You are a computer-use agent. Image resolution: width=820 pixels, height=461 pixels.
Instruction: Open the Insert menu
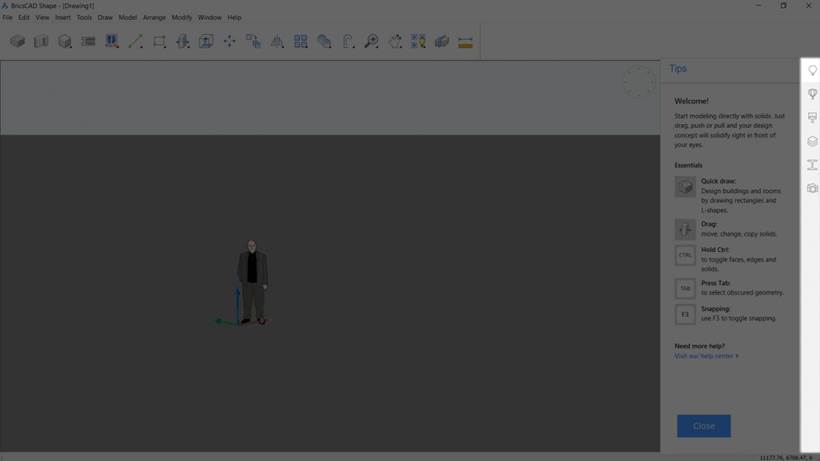tap(63, 17)
